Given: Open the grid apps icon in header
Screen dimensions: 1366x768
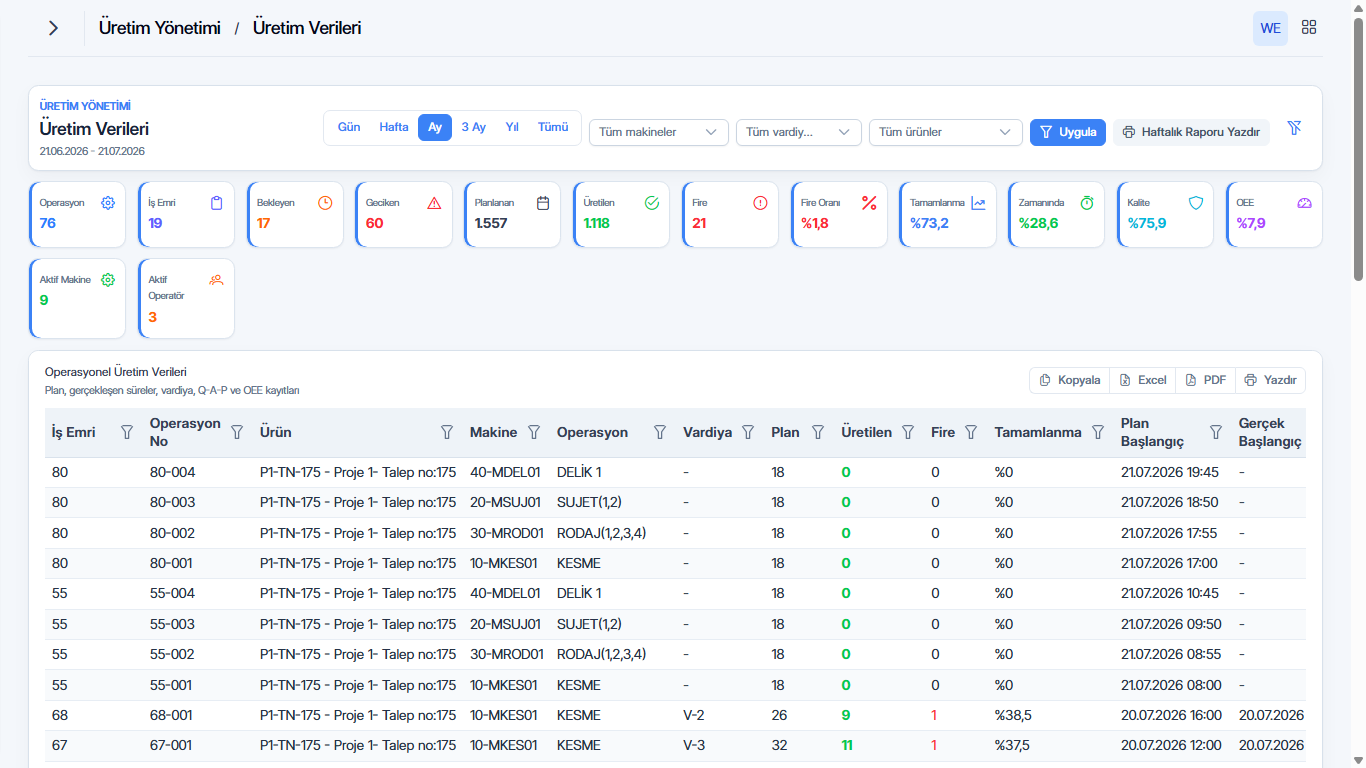Looking at the screenshot, I should pos(1309,28).
